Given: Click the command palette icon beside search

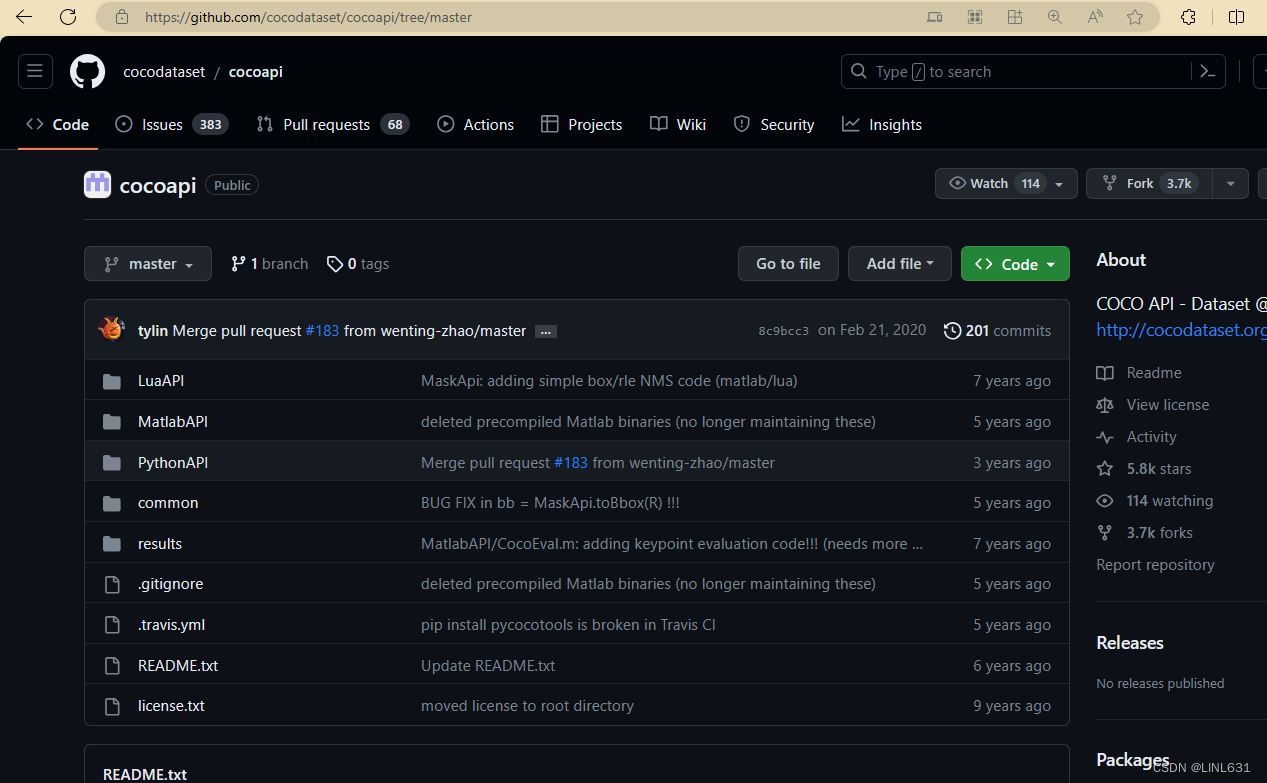Looking at the screenshot, I should point(1208,71).
